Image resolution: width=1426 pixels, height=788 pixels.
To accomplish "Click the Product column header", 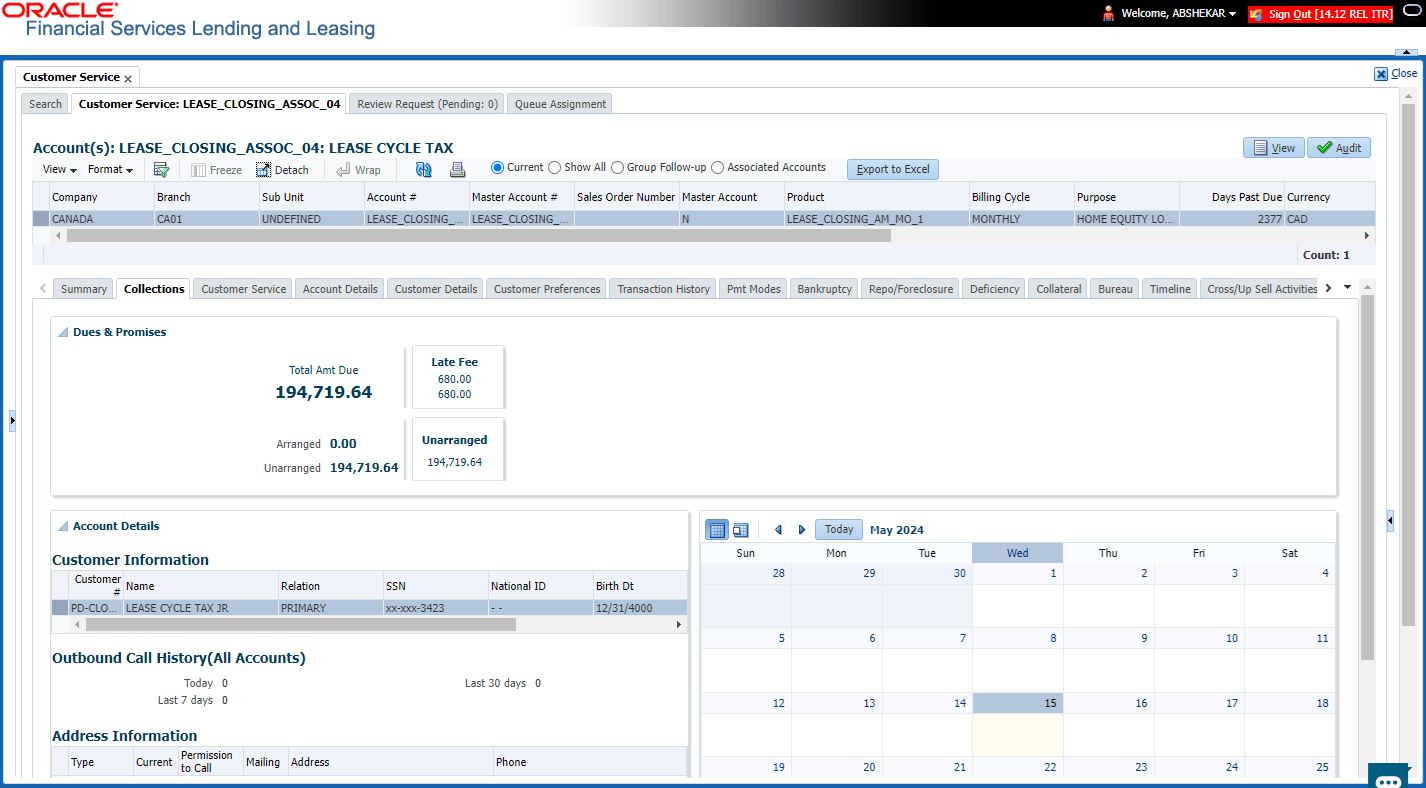I will pos(876,197).
